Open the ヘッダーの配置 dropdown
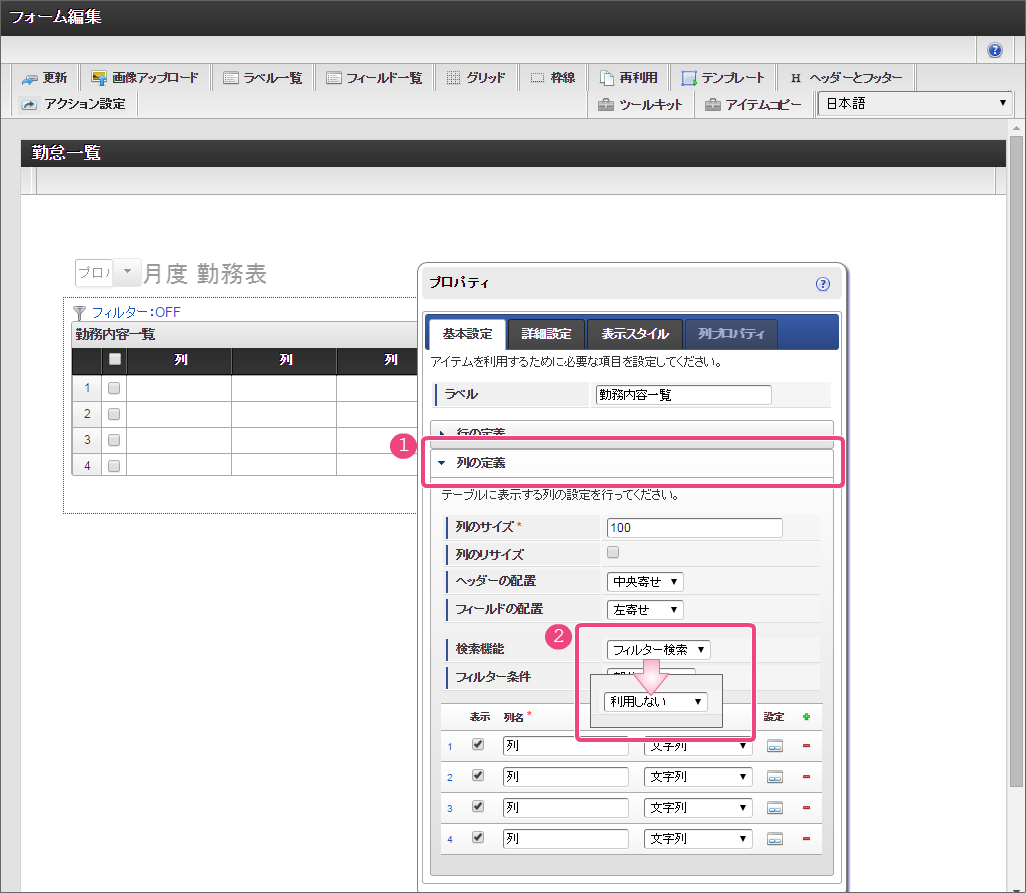The height and width of the screenshot is (893, 1026). coord(645,582)
